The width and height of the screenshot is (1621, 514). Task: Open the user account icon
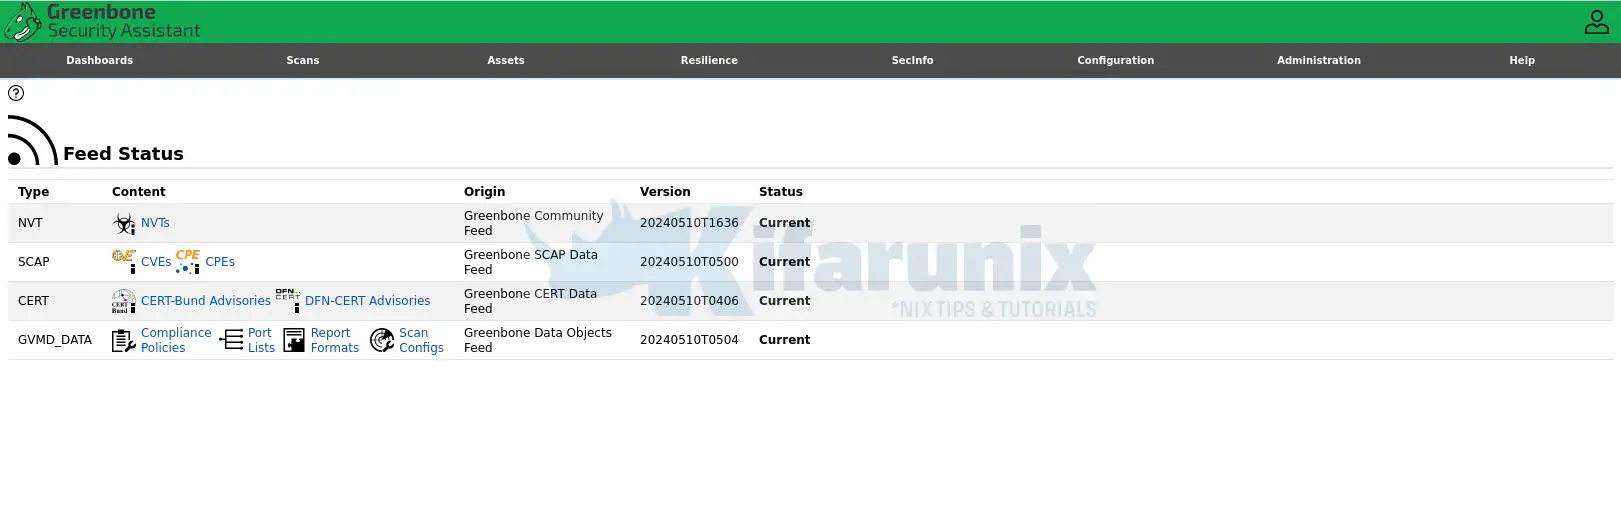[1596, 21]
